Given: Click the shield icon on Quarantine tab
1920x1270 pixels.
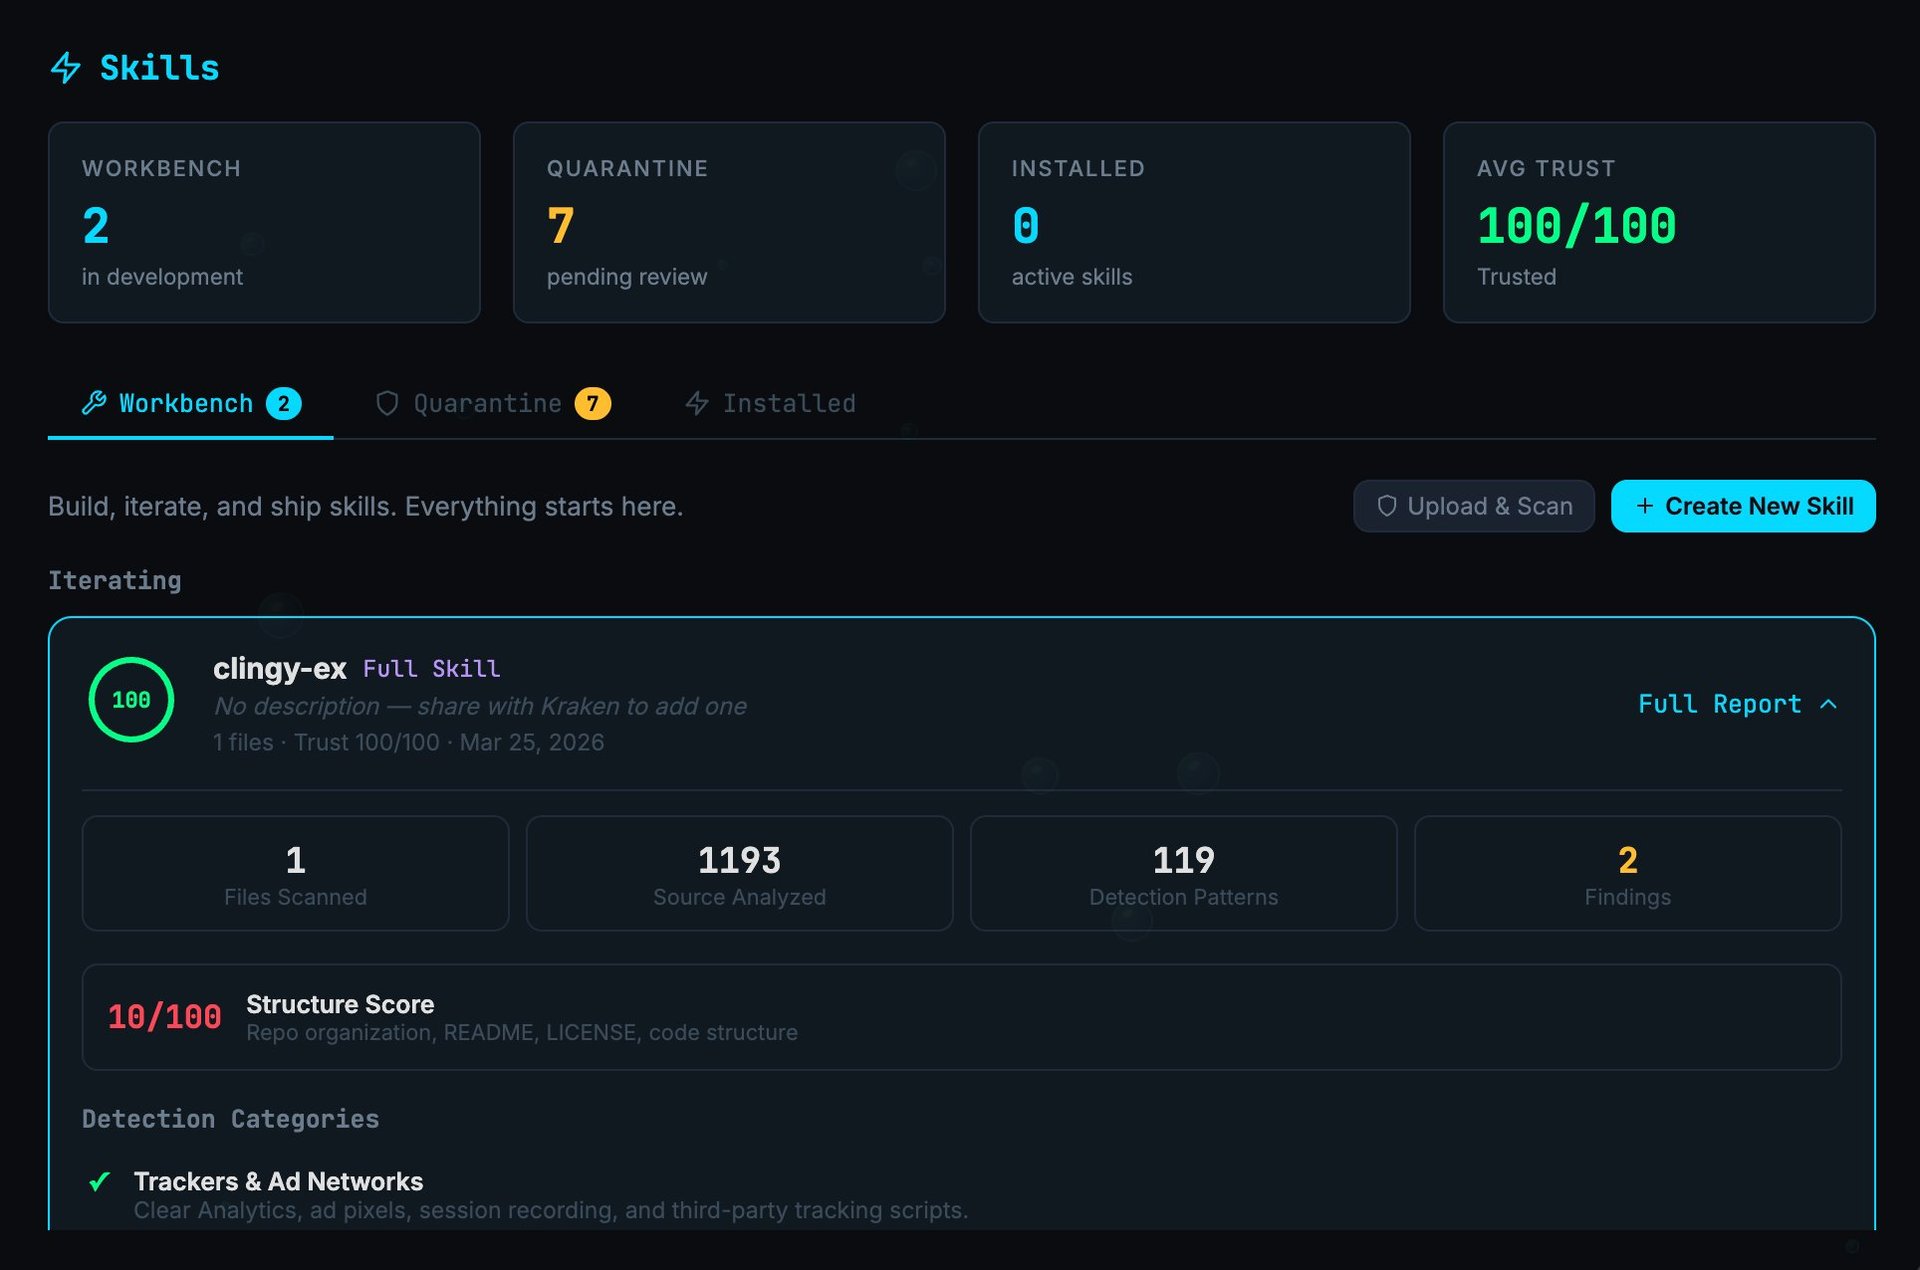Looking at the screenshot, I should [387, 403].
